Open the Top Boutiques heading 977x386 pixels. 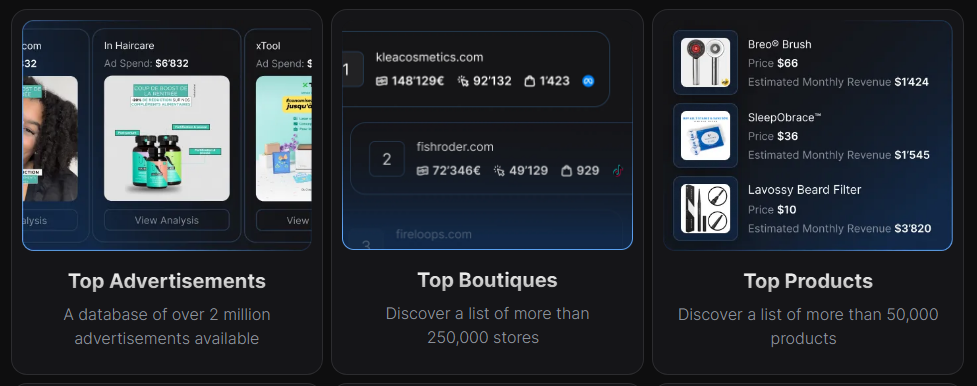click(487, 280)
